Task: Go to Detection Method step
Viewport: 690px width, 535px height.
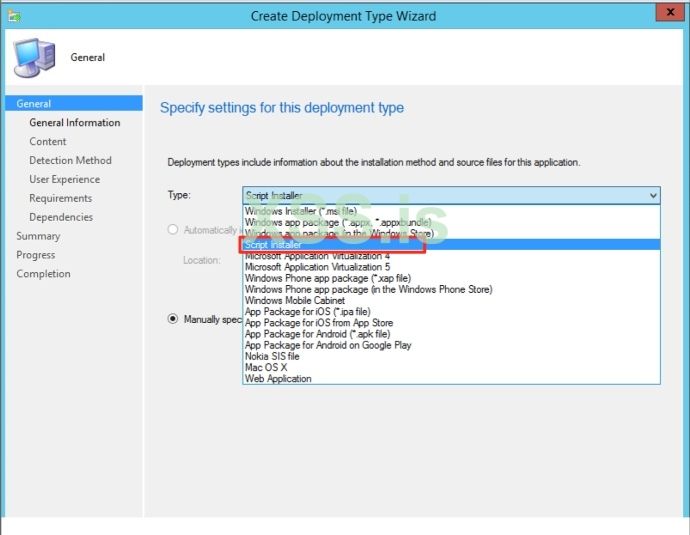Action: pos(70,160)
